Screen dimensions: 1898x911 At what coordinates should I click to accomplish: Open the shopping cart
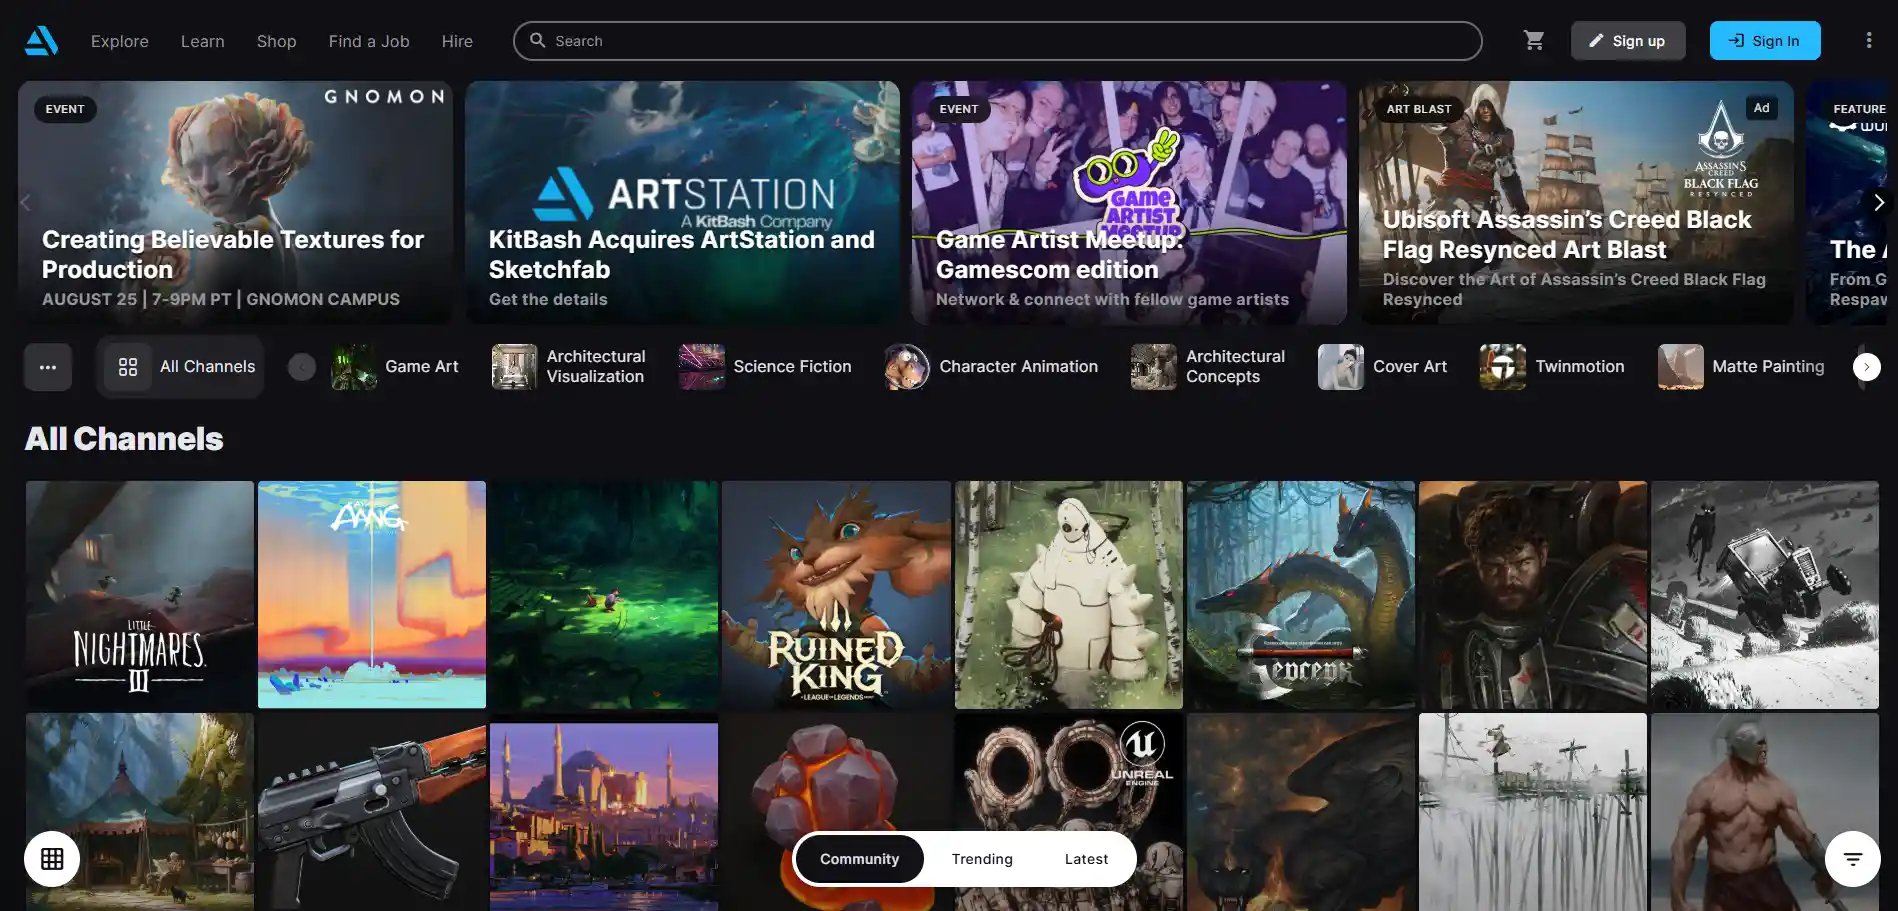(1533, 40)
